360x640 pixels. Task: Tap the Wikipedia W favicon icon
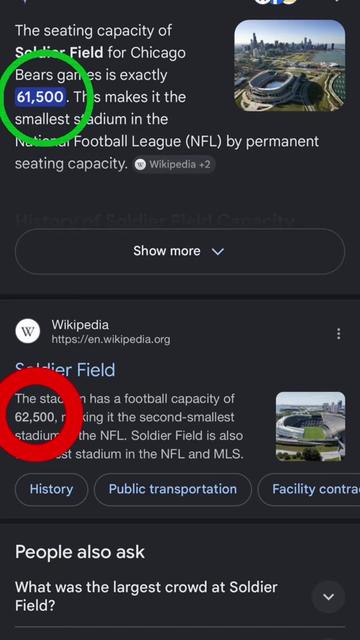[x=28, y=331]
